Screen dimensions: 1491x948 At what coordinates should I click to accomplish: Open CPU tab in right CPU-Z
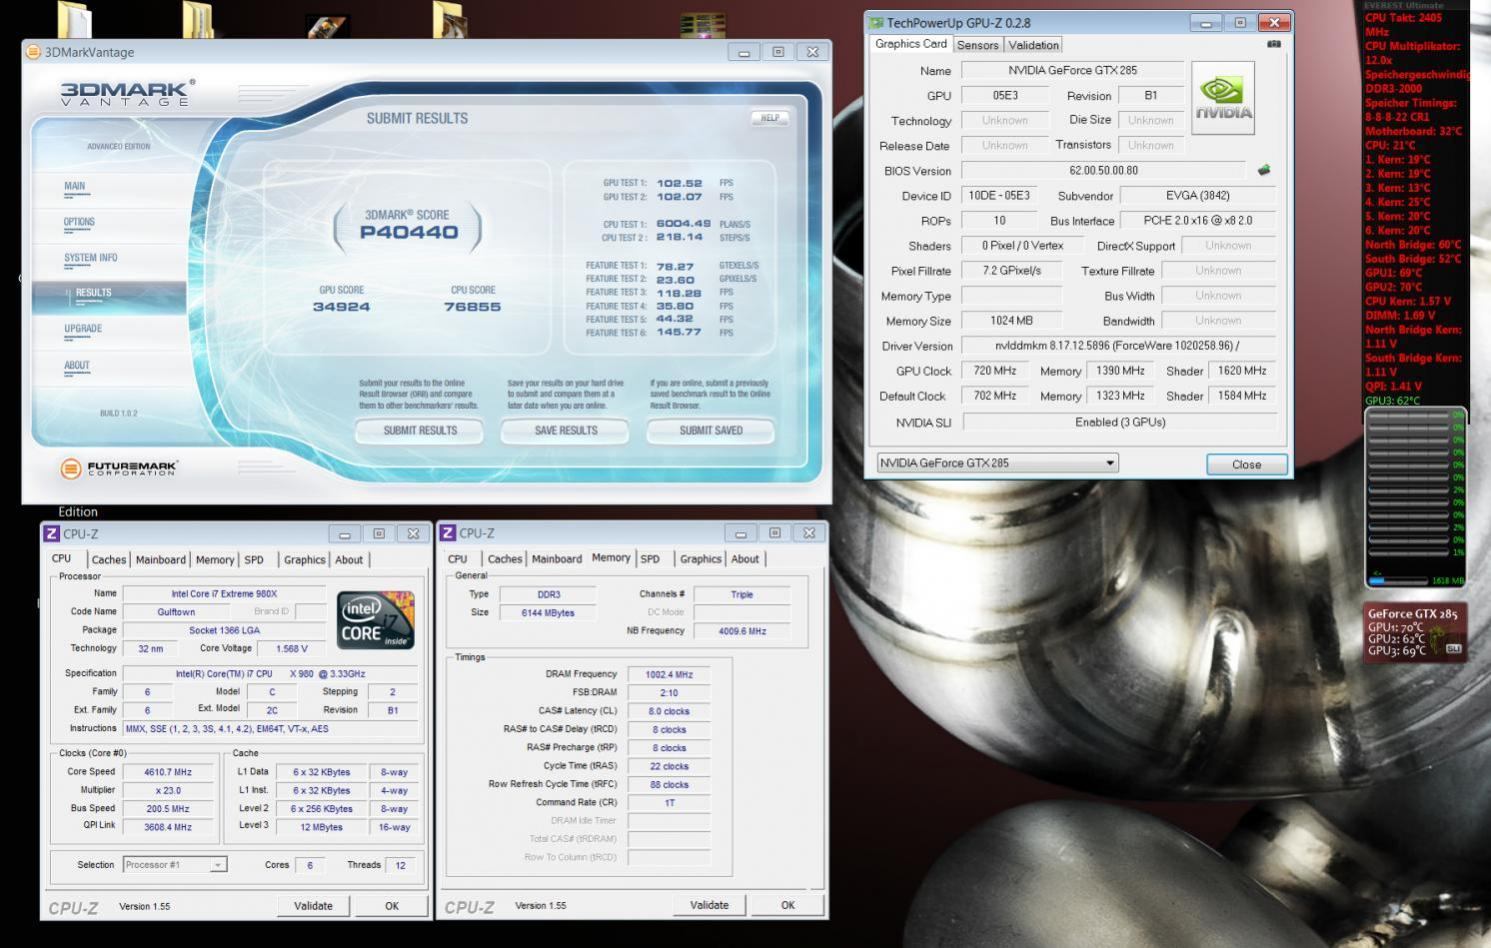457,559
